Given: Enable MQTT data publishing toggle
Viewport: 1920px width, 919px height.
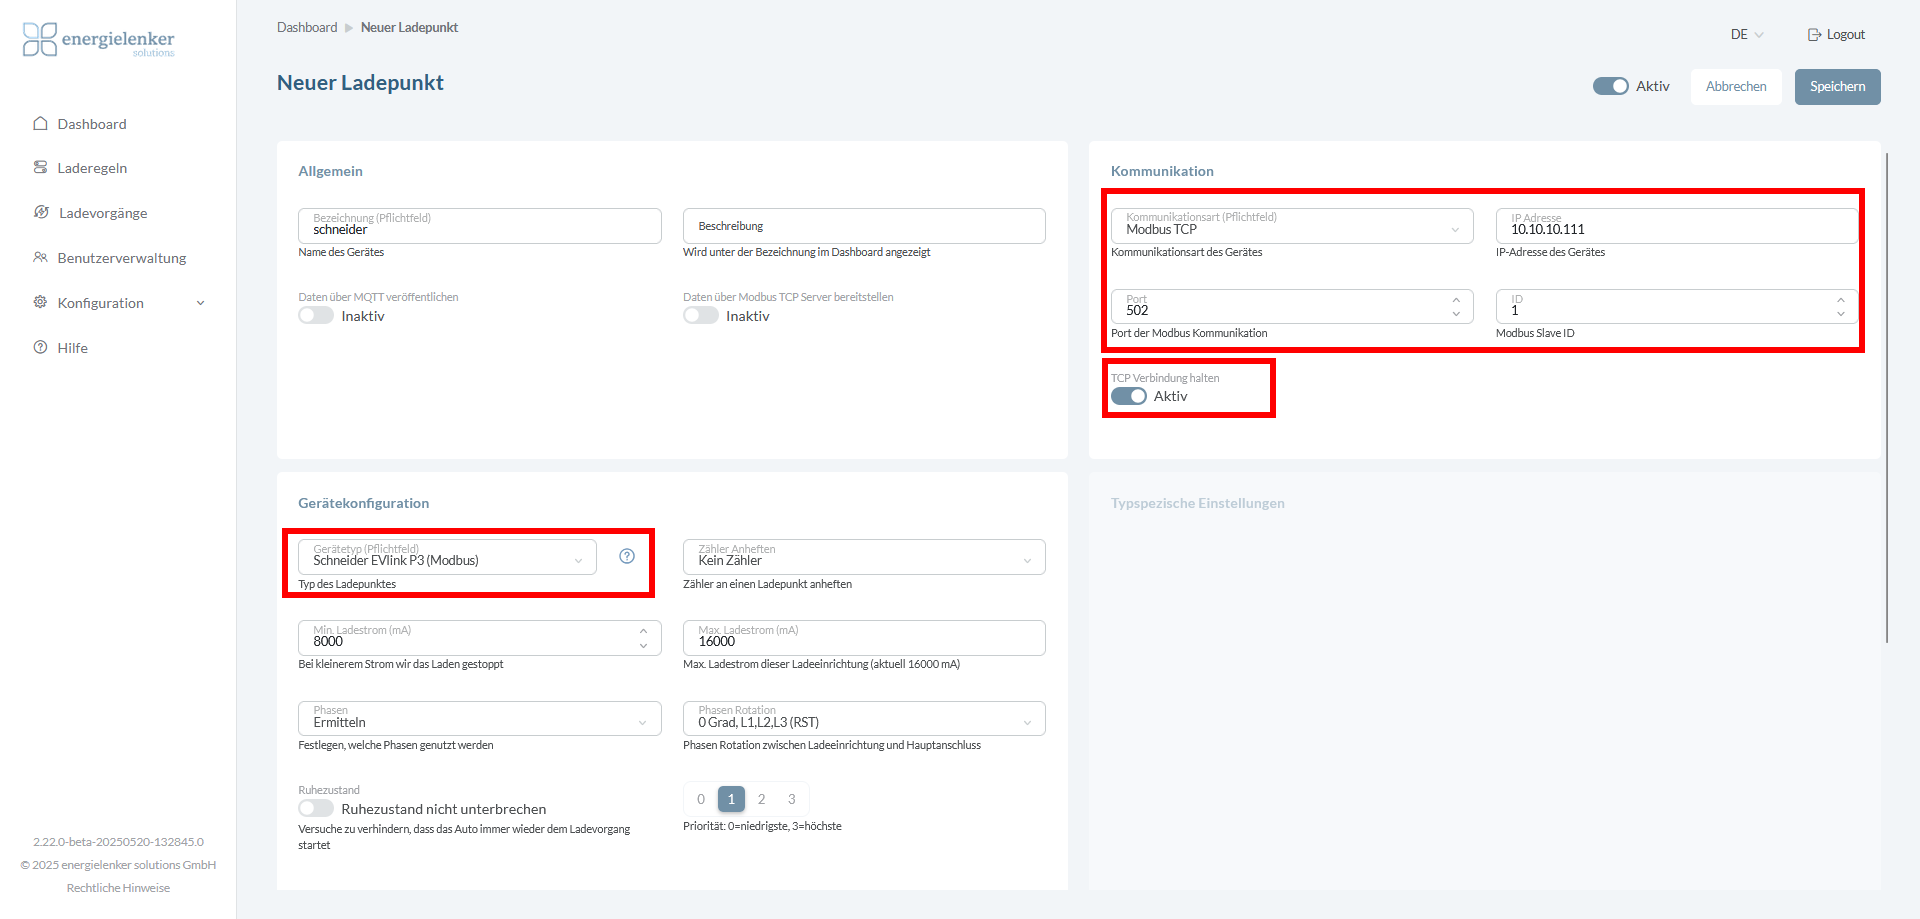Looking at the screenshot, I should [316, 316].
